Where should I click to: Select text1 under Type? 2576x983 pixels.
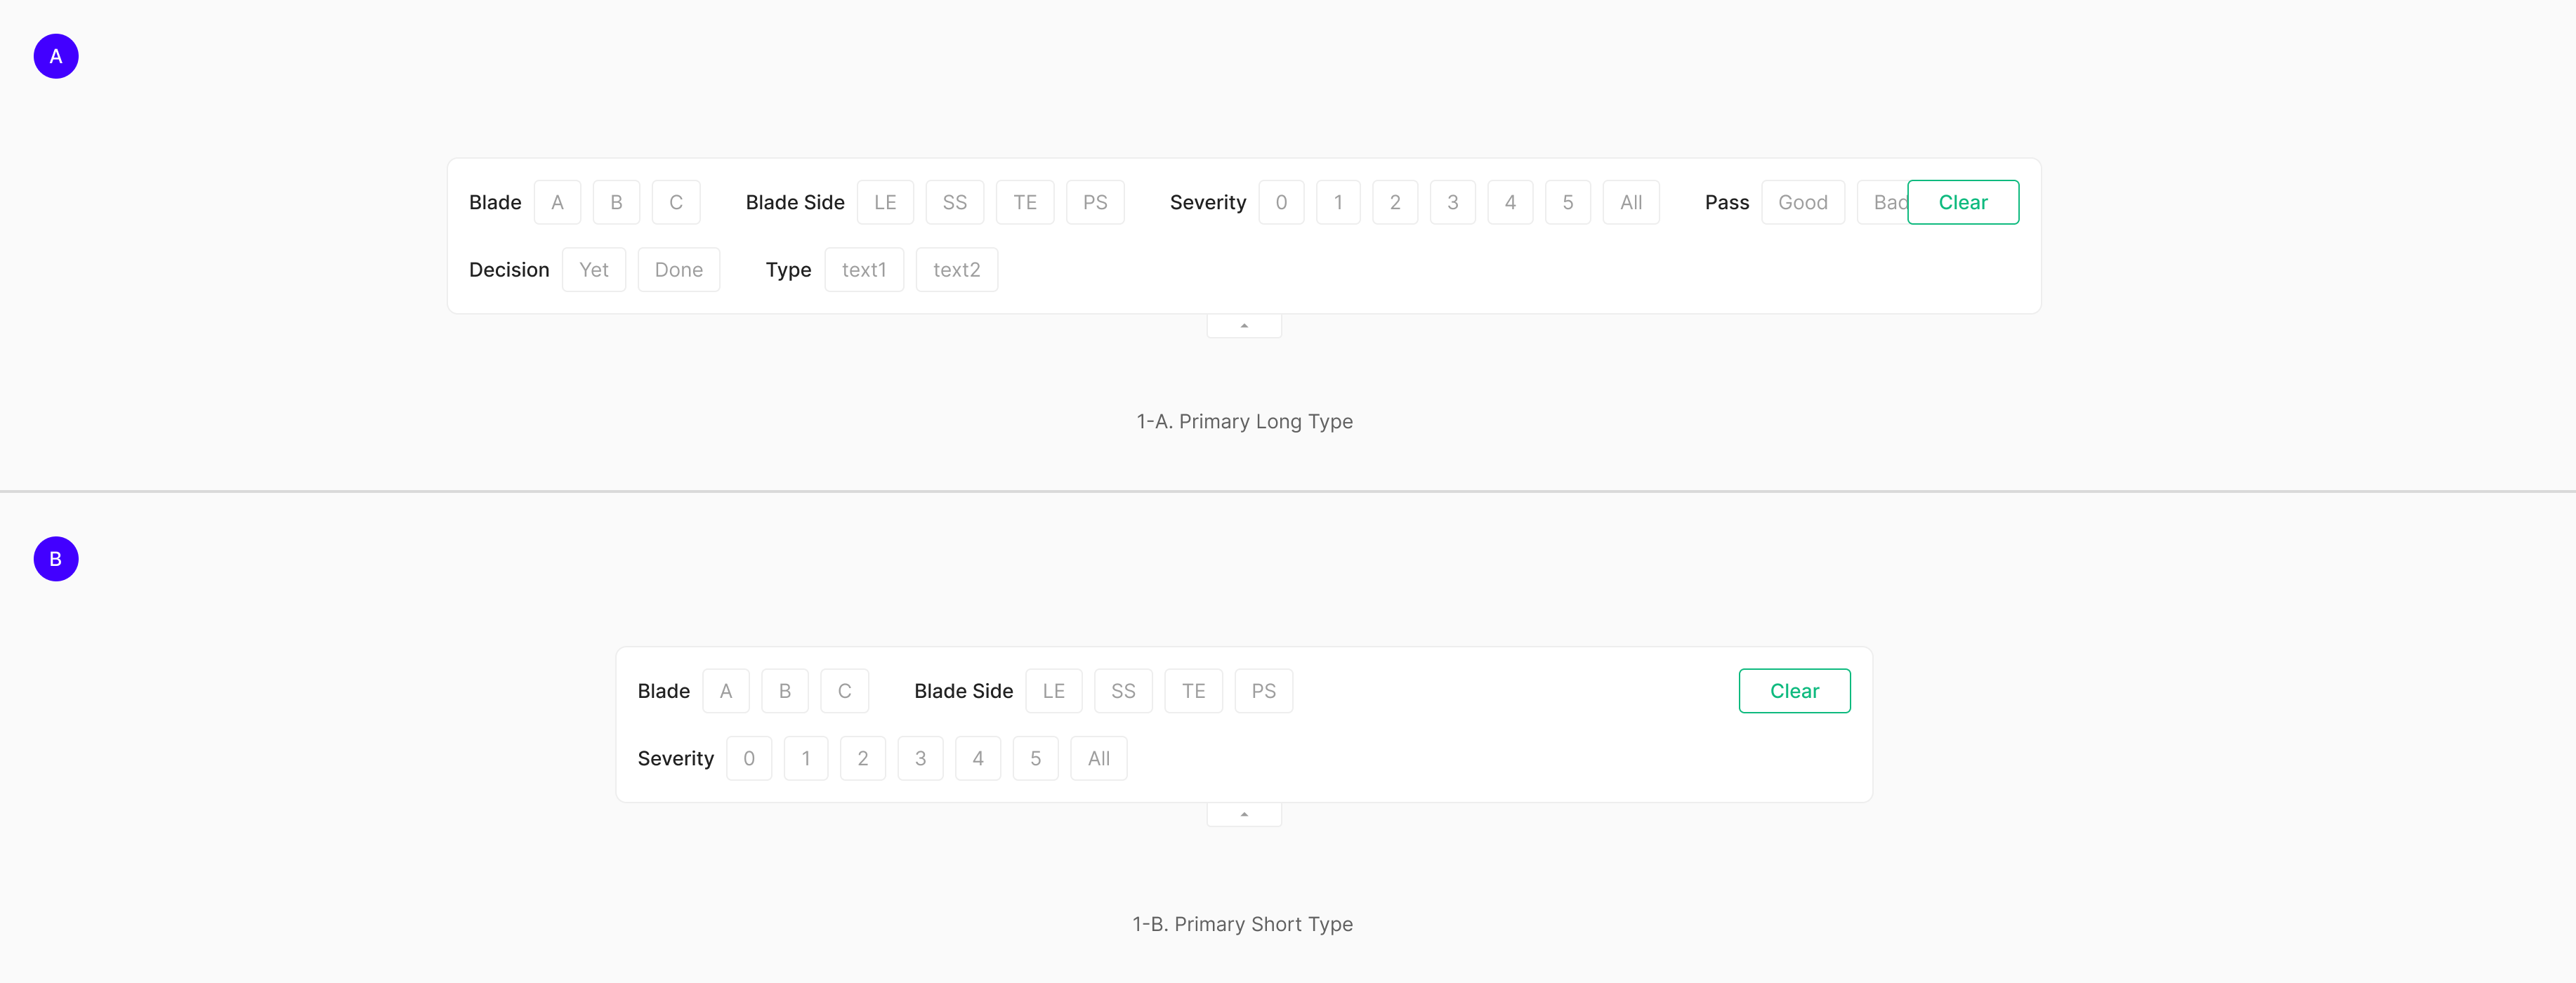coord(864,270)
